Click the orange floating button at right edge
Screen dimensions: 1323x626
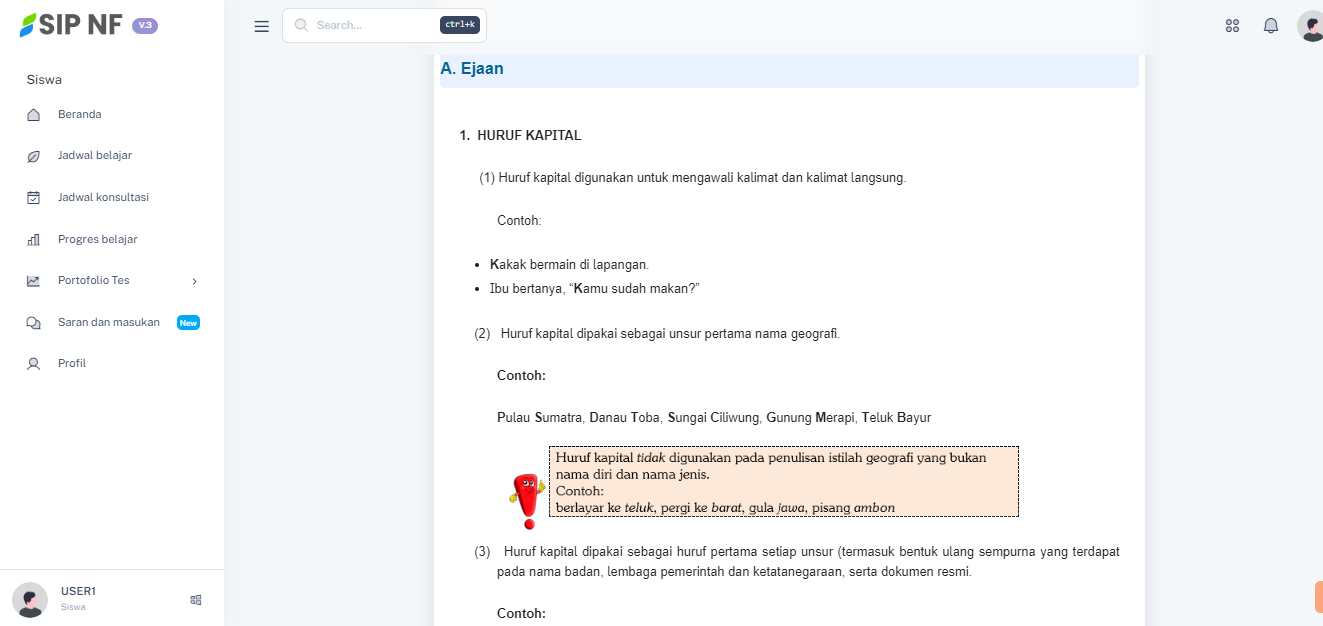pos(1317,597)
